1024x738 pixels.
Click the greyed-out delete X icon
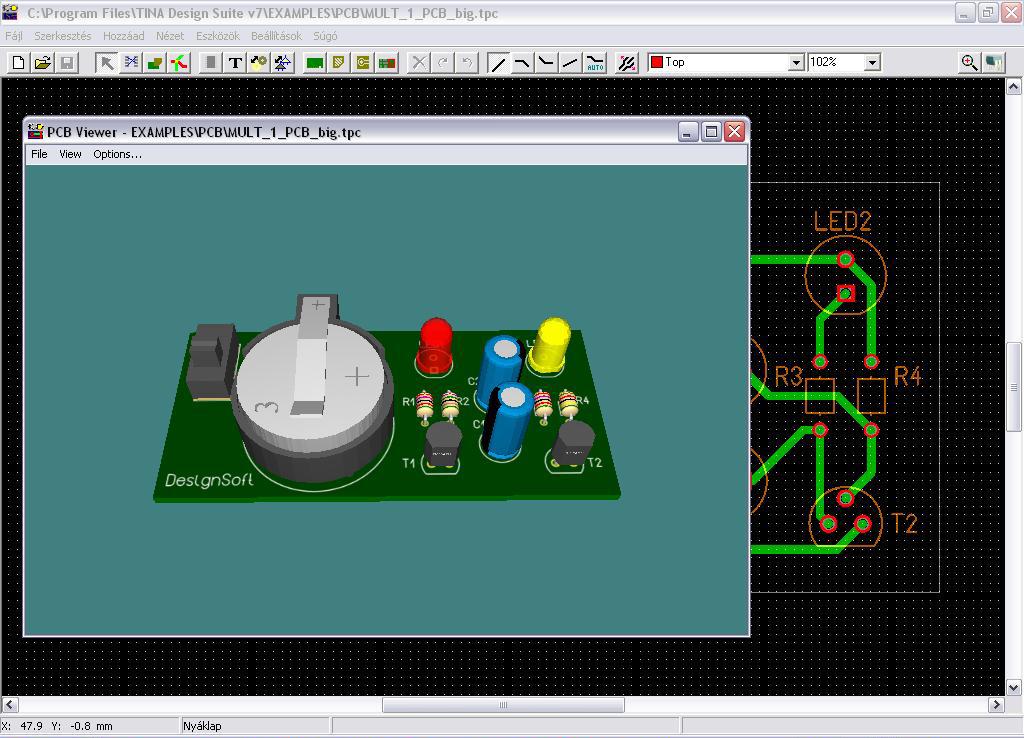[x=419, y=63]
